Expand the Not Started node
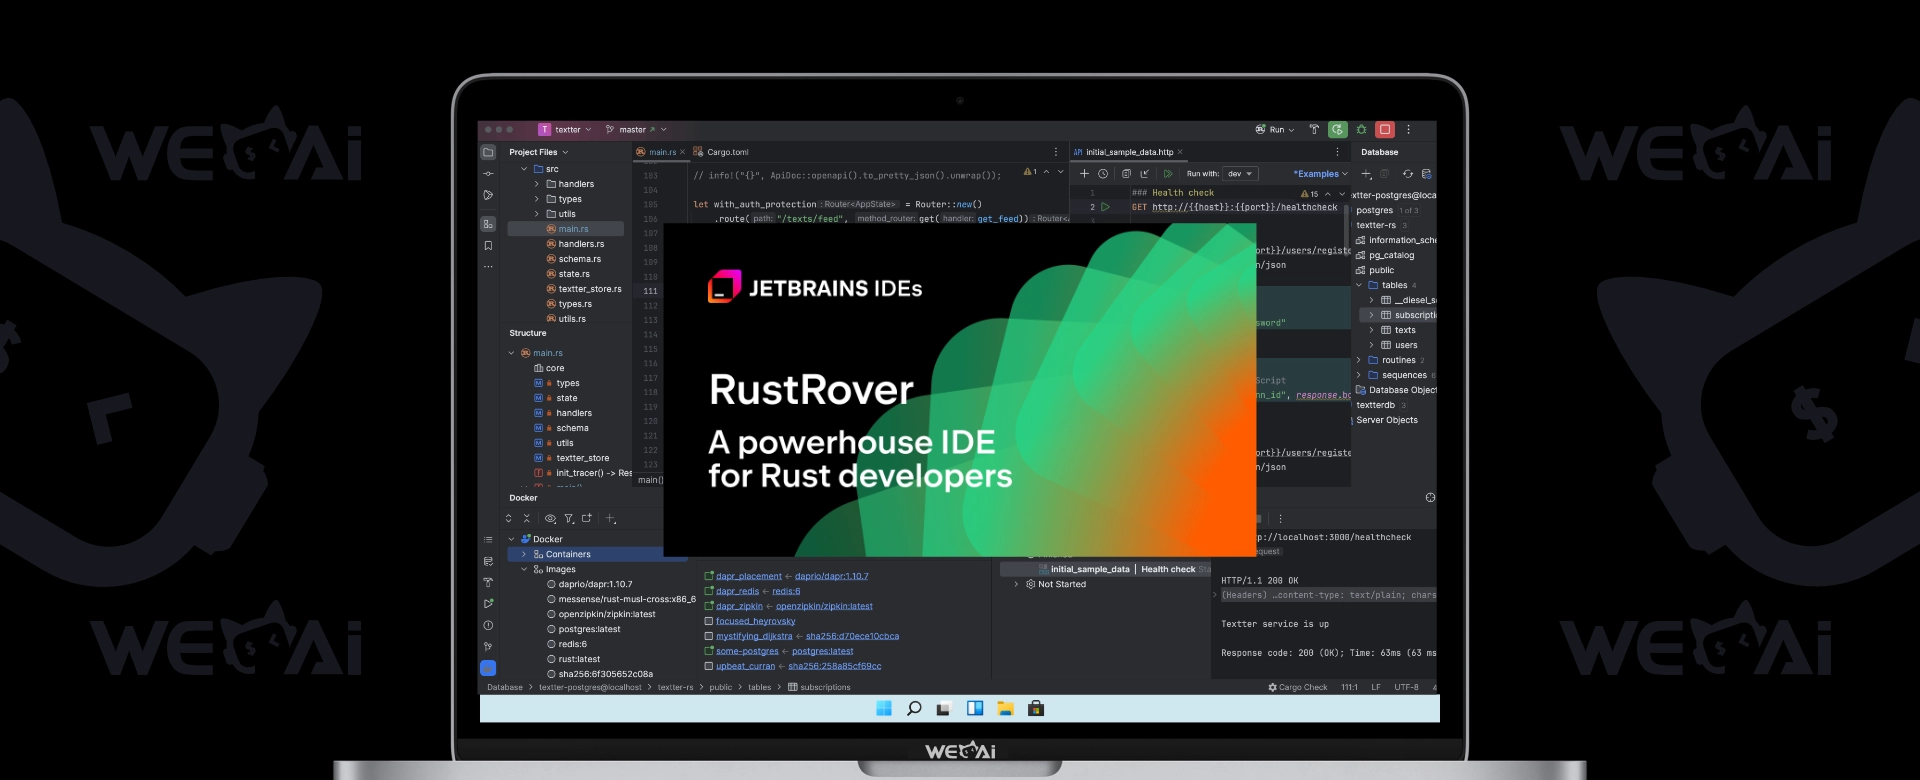Viewport: 1920px width, 780px height. (1017, 584)
